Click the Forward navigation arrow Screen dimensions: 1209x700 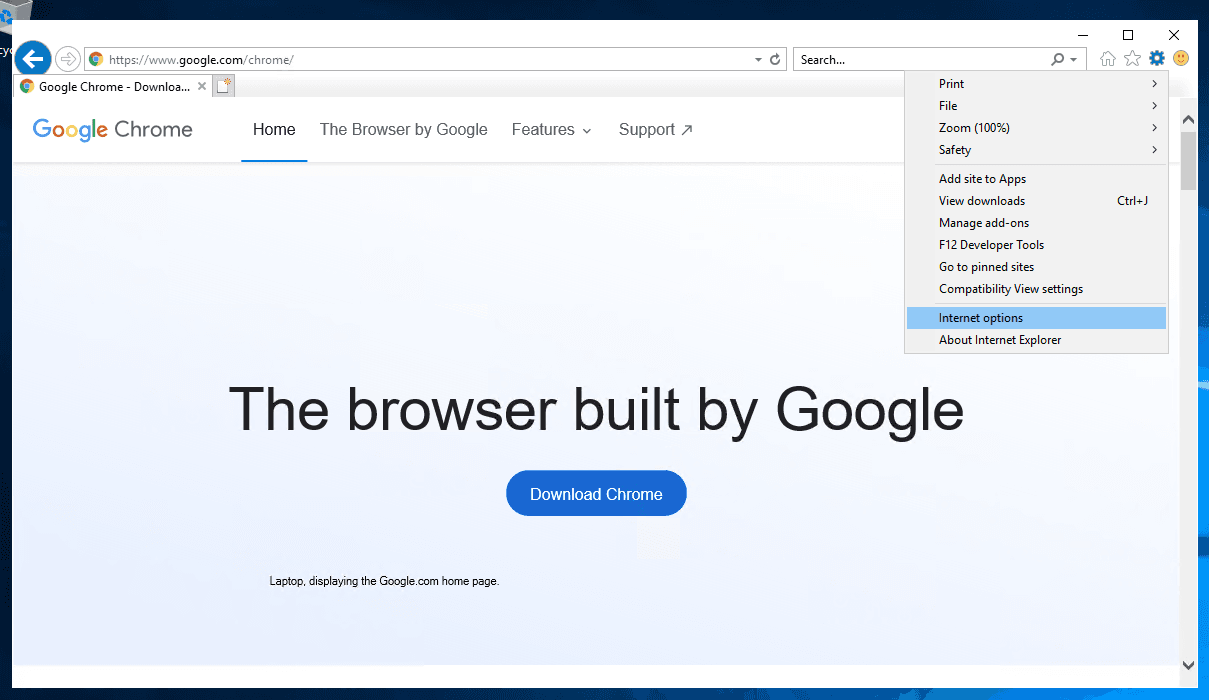tap(67, 59)
